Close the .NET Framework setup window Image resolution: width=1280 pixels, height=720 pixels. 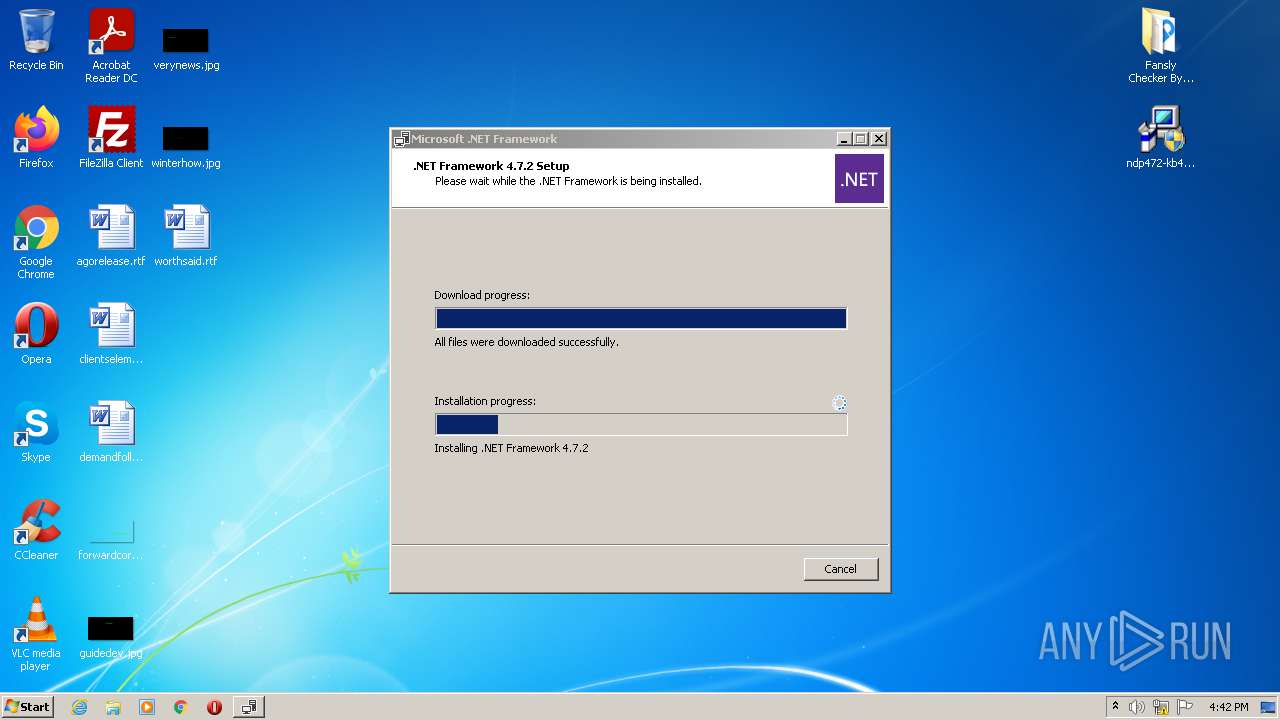tap(879, 139)
